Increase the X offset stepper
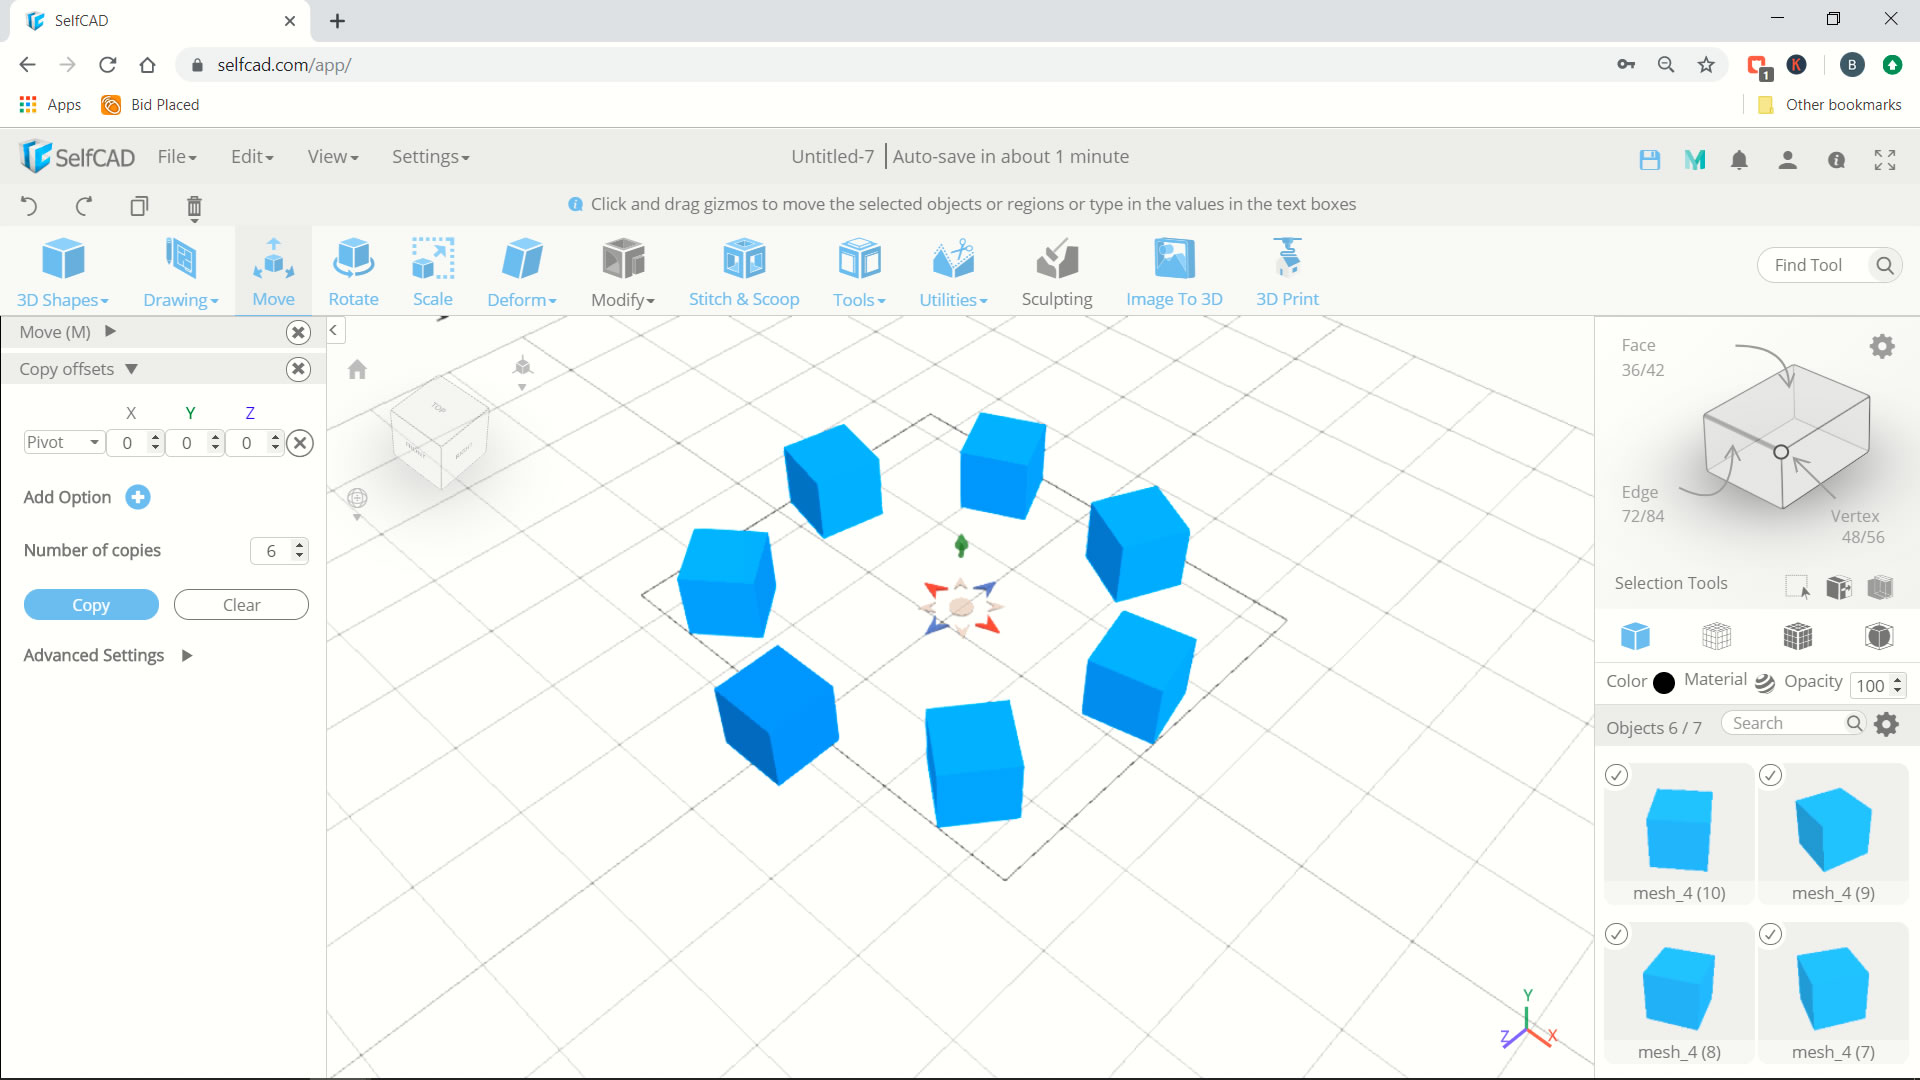1920x1080 pixels. click(155, 437)
